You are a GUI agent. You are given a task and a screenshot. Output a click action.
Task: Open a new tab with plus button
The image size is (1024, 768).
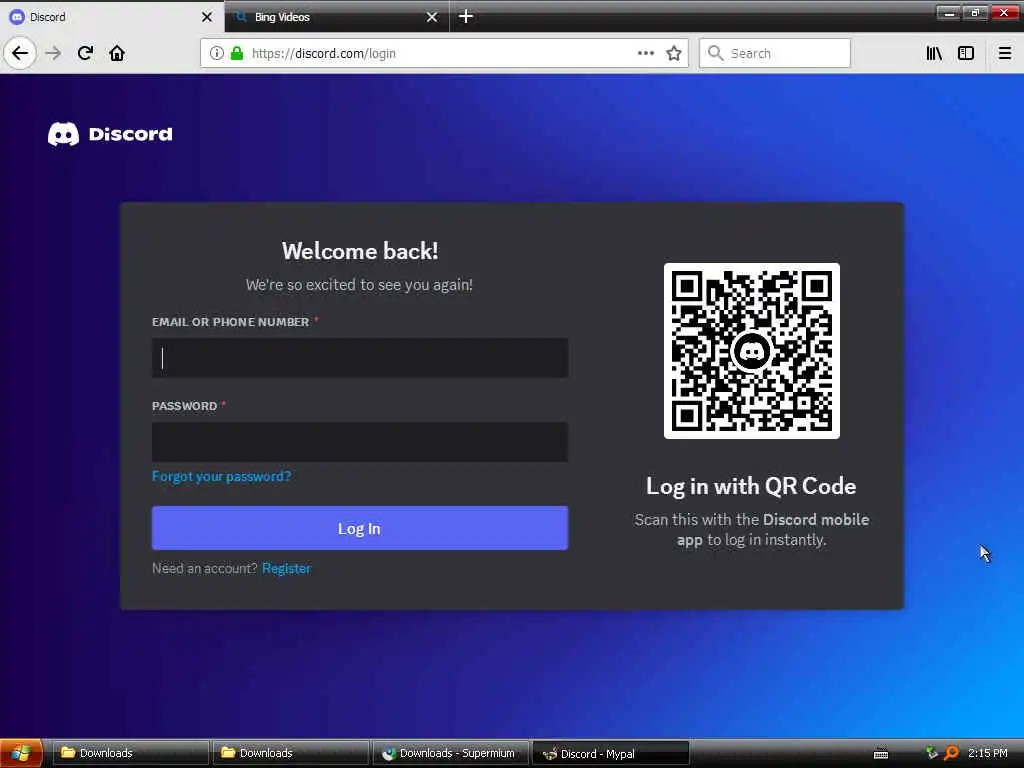point(466,16)
